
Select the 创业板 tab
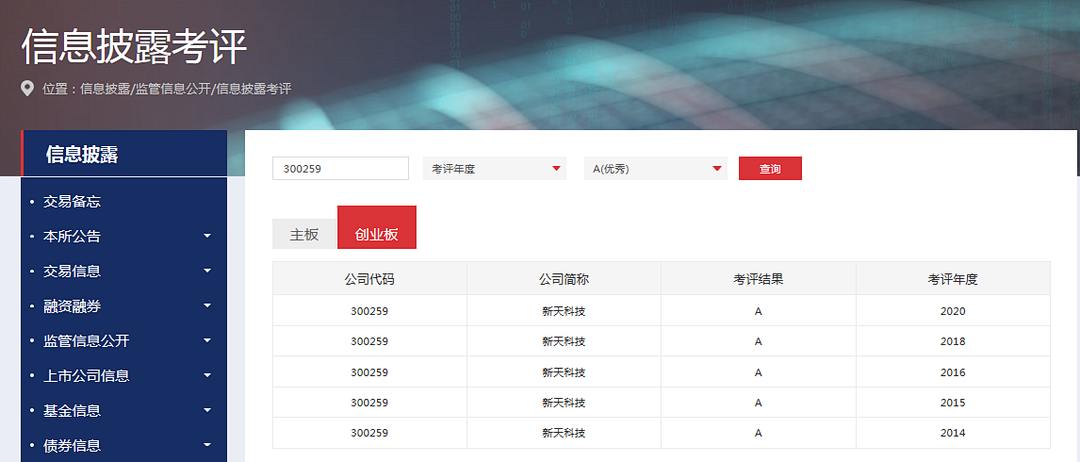click(x=376, y=235)
